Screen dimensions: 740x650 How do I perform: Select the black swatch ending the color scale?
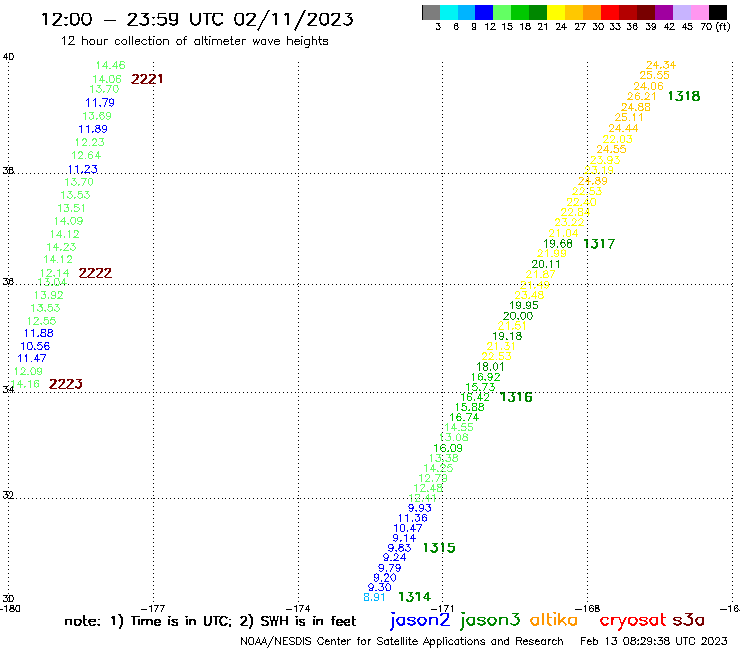tap(718, 12)
